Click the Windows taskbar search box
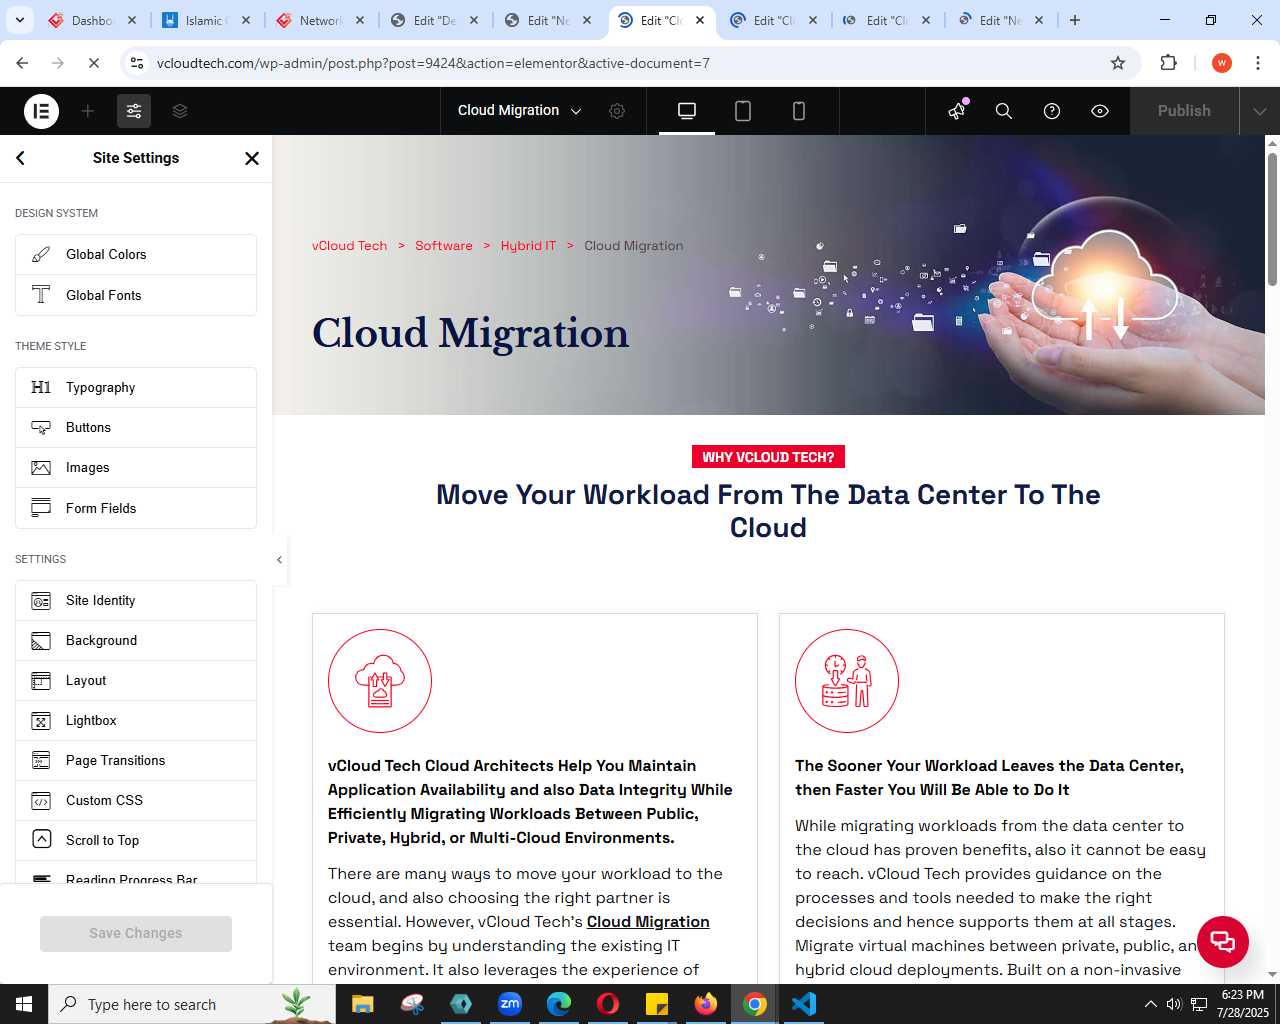Image resolution: width=1280 pixels, height=1024 pixels. [192, 1004]
